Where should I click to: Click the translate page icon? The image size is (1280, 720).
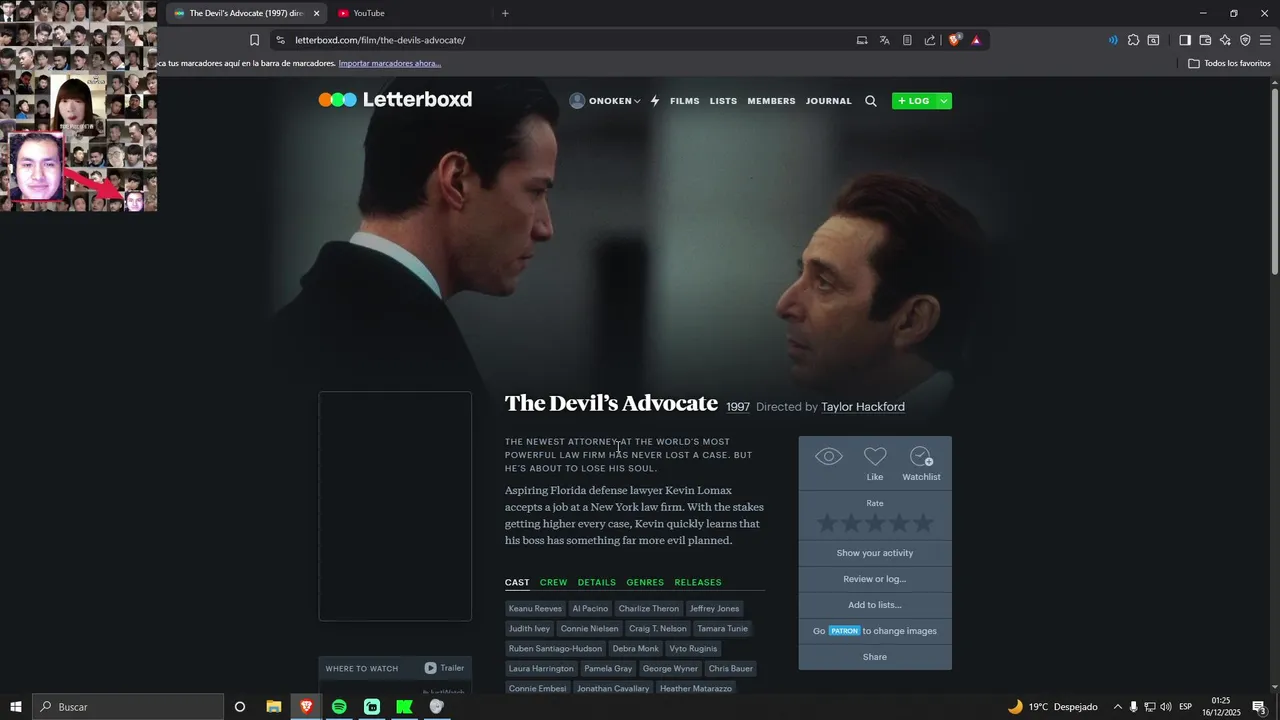pos(885,40)
